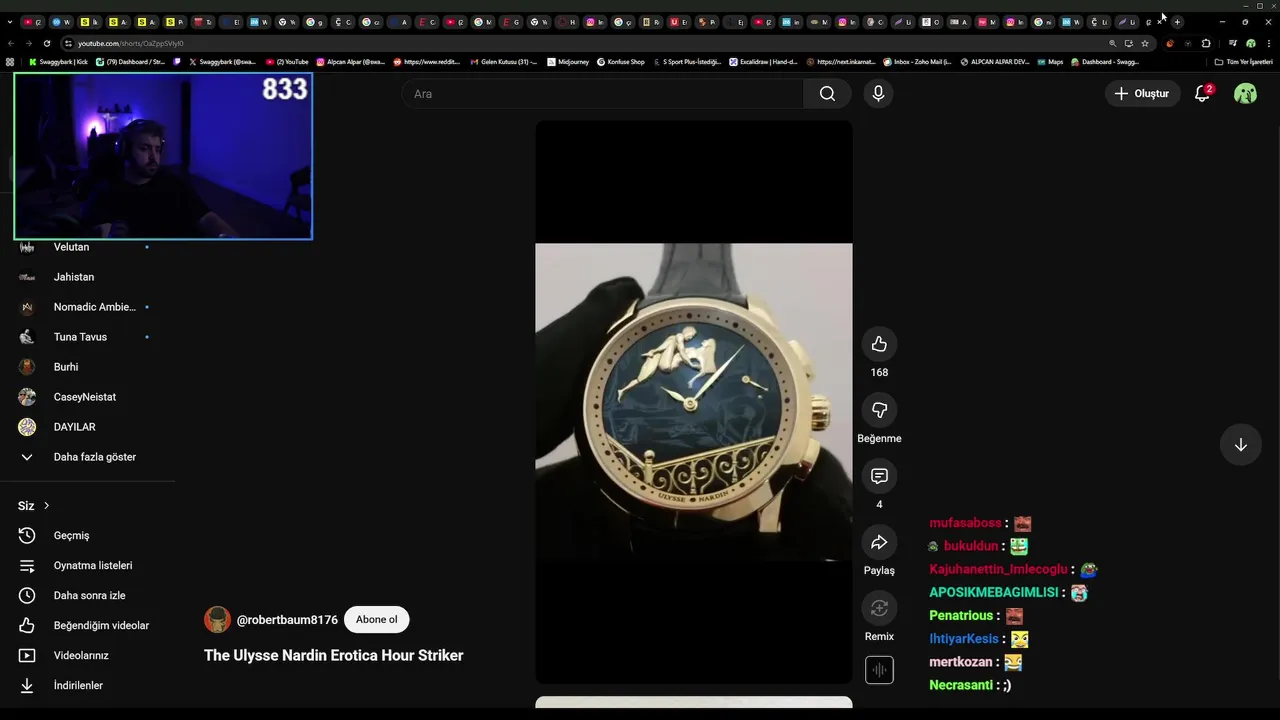Bookmark this page with star icon
The width and height of the screenshot is (1280, 720).
[x=1145, y=43]
